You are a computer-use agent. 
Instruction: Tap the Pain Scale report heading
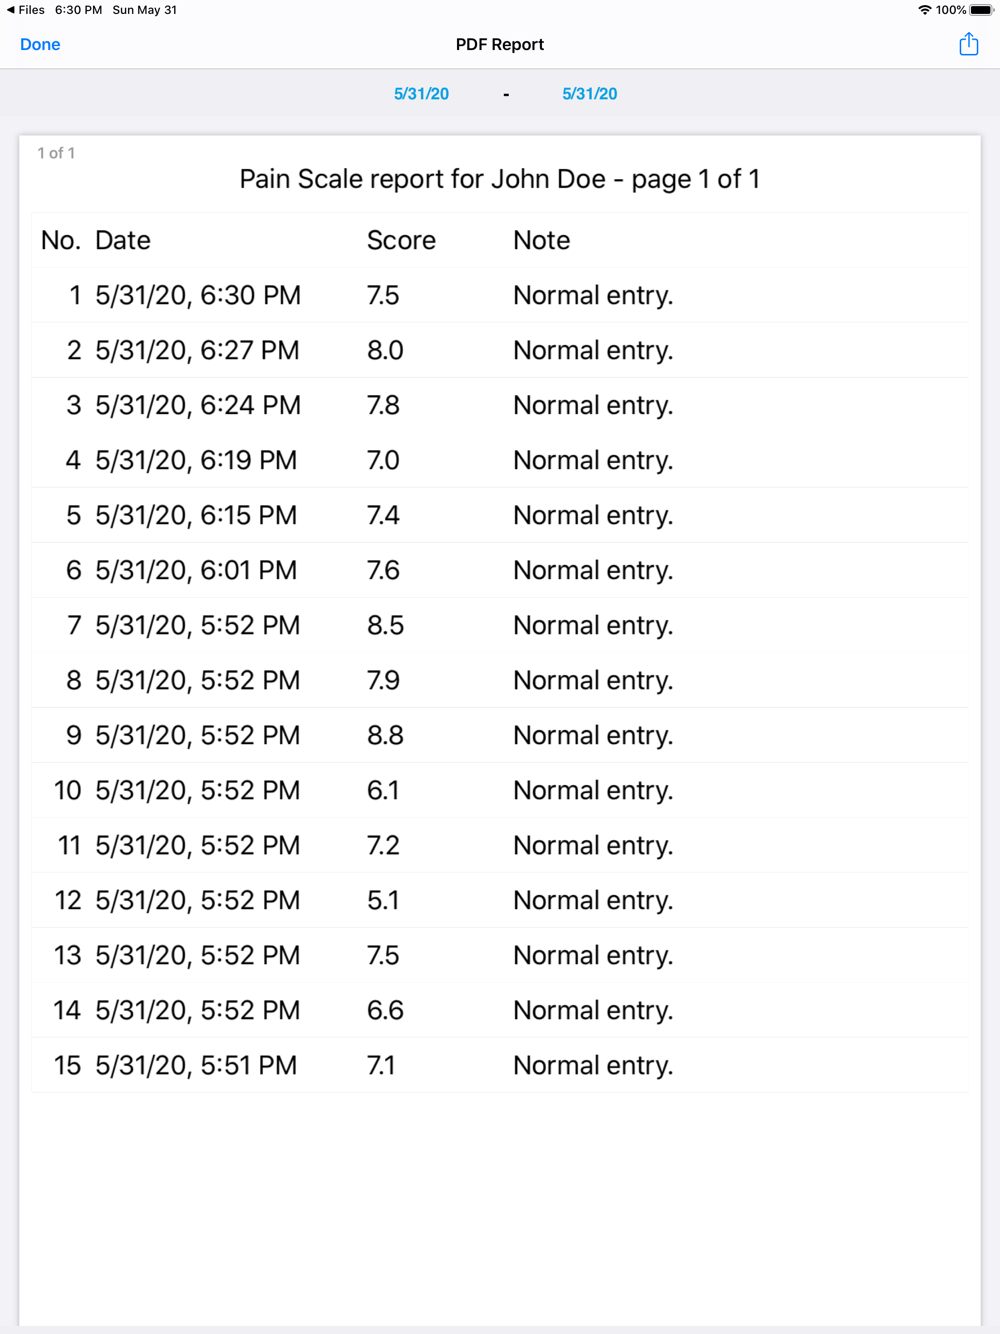pos(500,179)
